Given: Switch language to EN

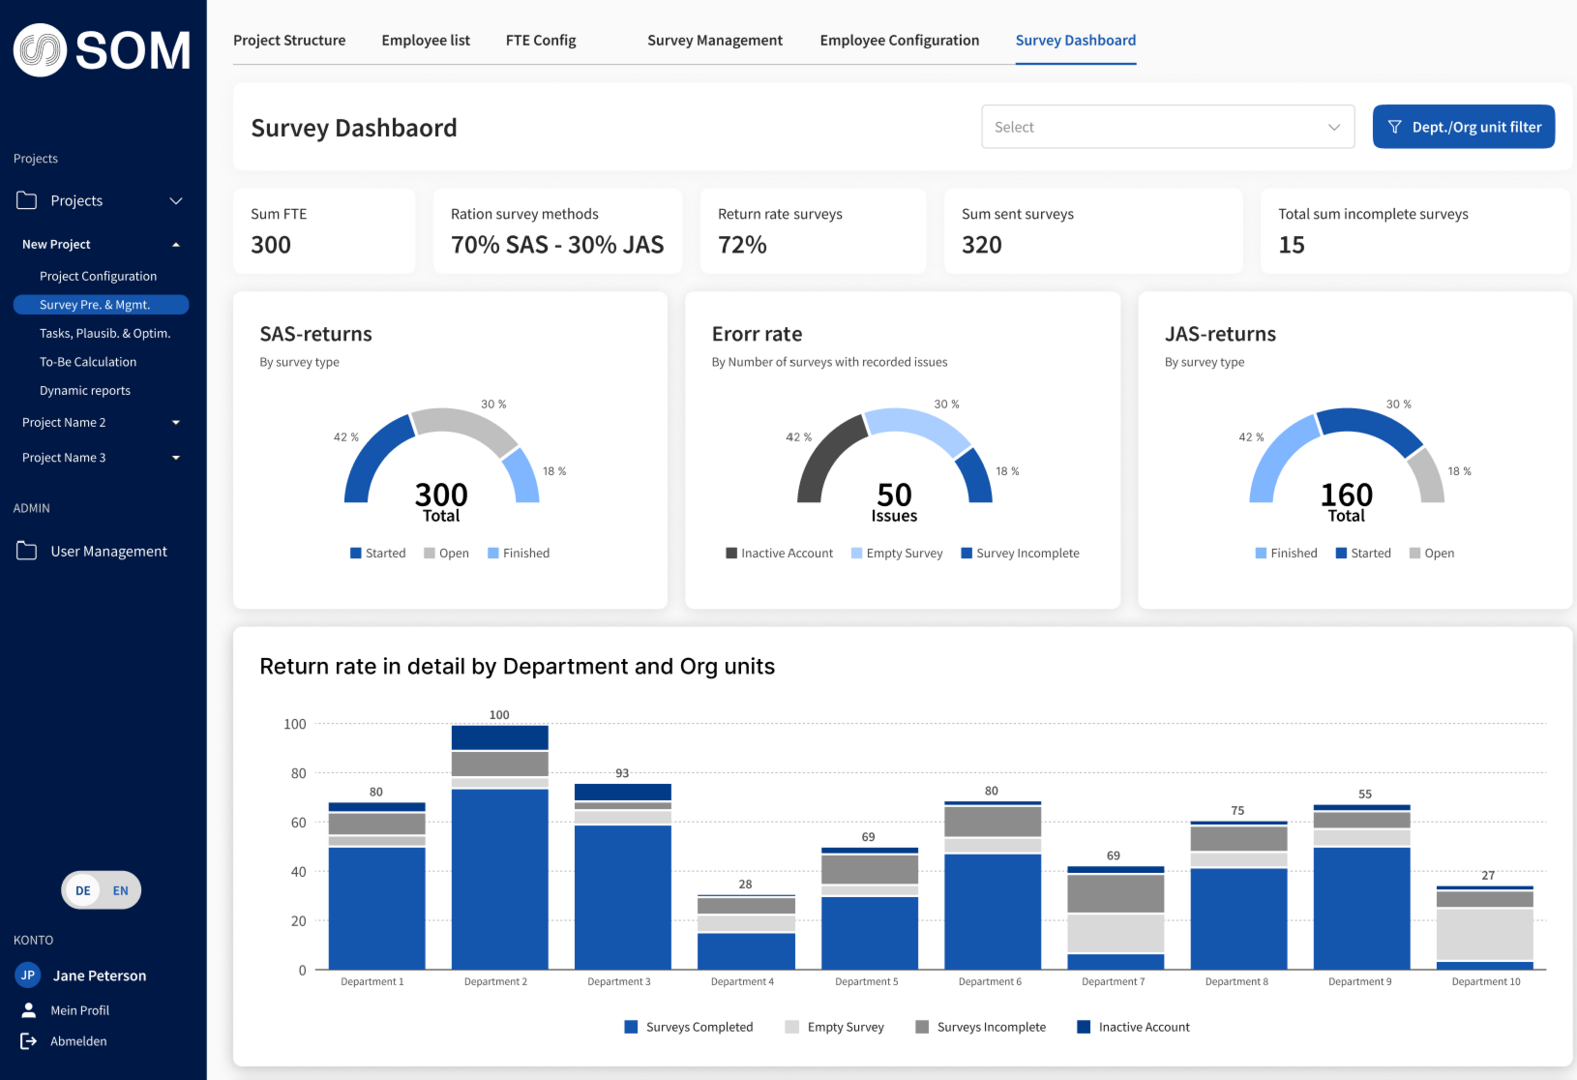Looking at the screenshot, I should [x=120, y=890].
